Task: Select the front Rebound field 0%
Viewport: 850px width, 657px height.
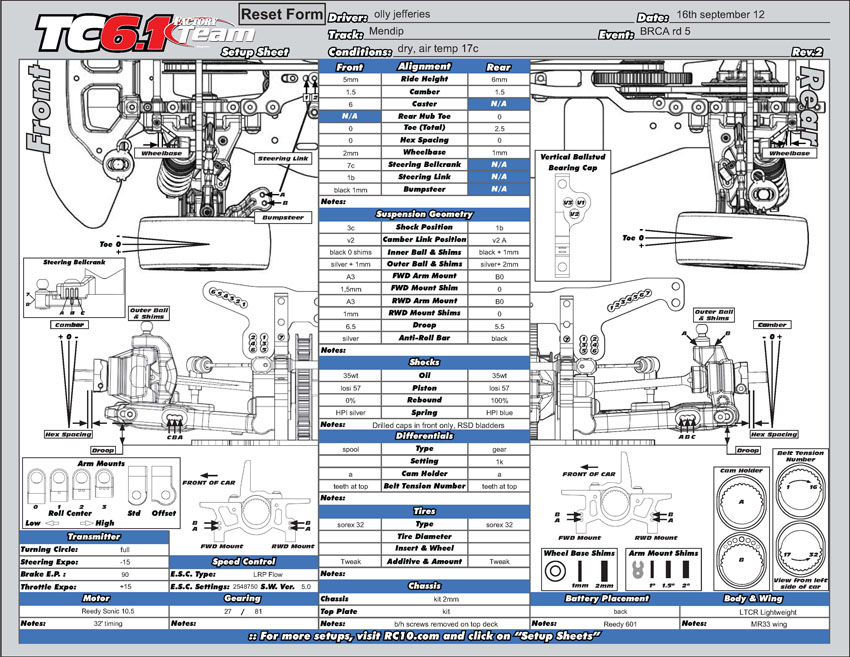Action: tap(350, 401)
